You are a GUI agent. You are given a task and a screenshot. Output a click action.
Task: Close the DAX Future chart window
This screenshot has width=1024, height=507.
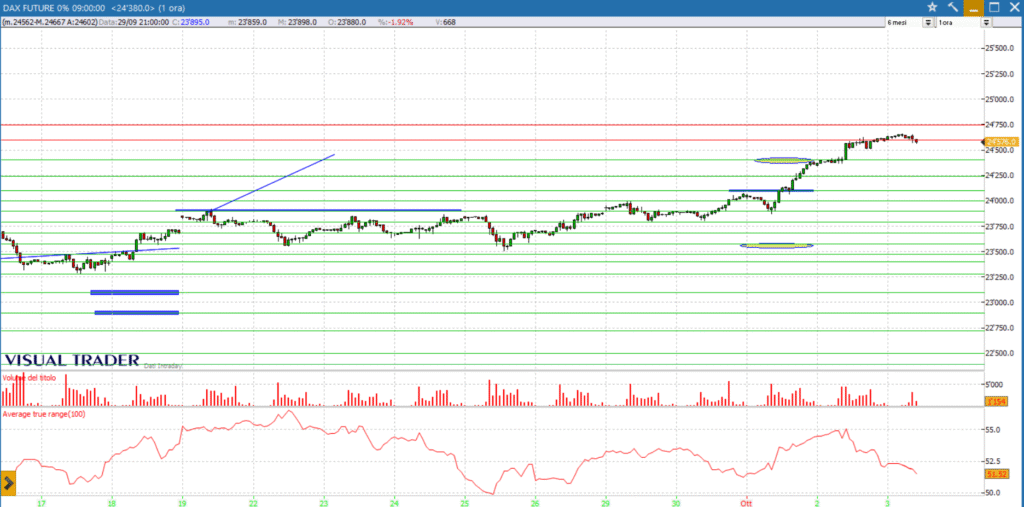[x=1013, y=7]
